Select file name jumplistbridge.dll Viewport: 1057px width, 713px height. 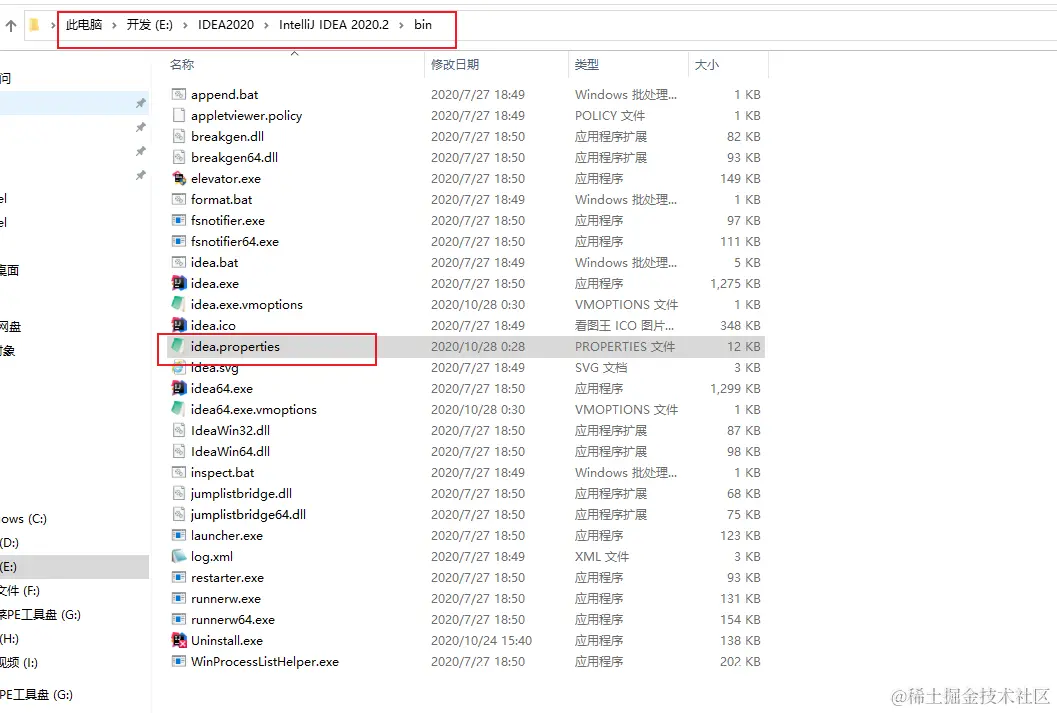tap(241, 493)
